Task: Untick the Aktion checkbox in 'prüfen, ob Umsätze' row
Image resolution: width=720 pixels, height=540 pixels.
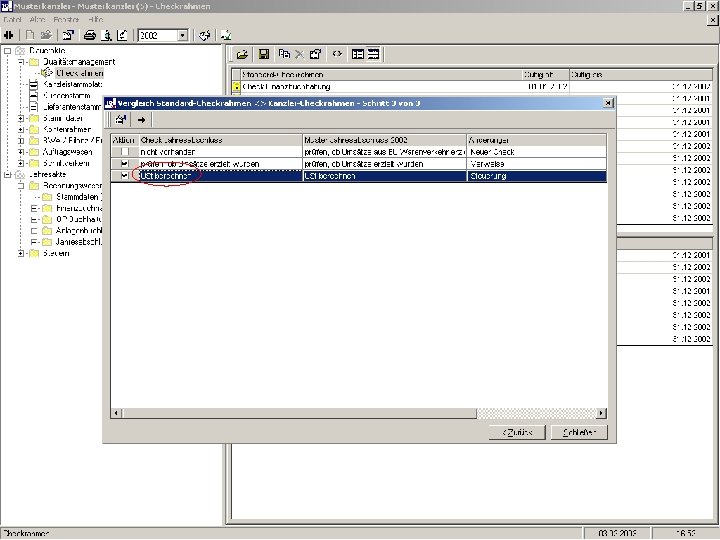Action: coord(124,163)
